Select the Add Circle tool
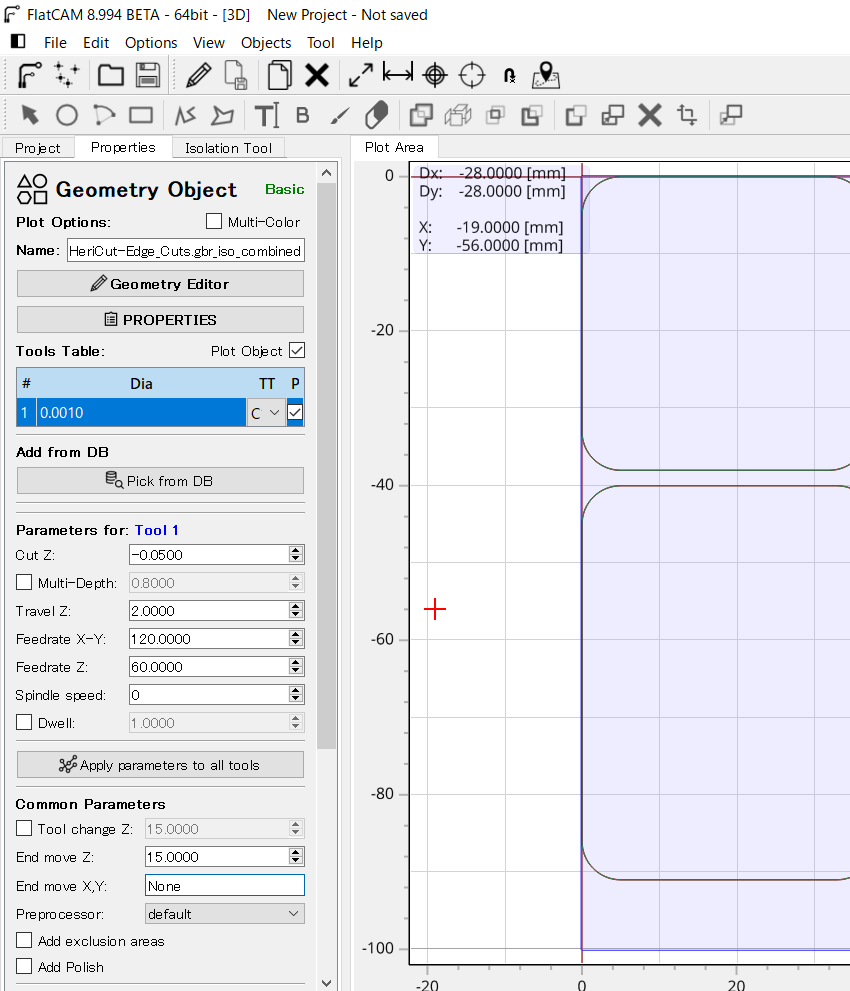 tap(67, 115)
